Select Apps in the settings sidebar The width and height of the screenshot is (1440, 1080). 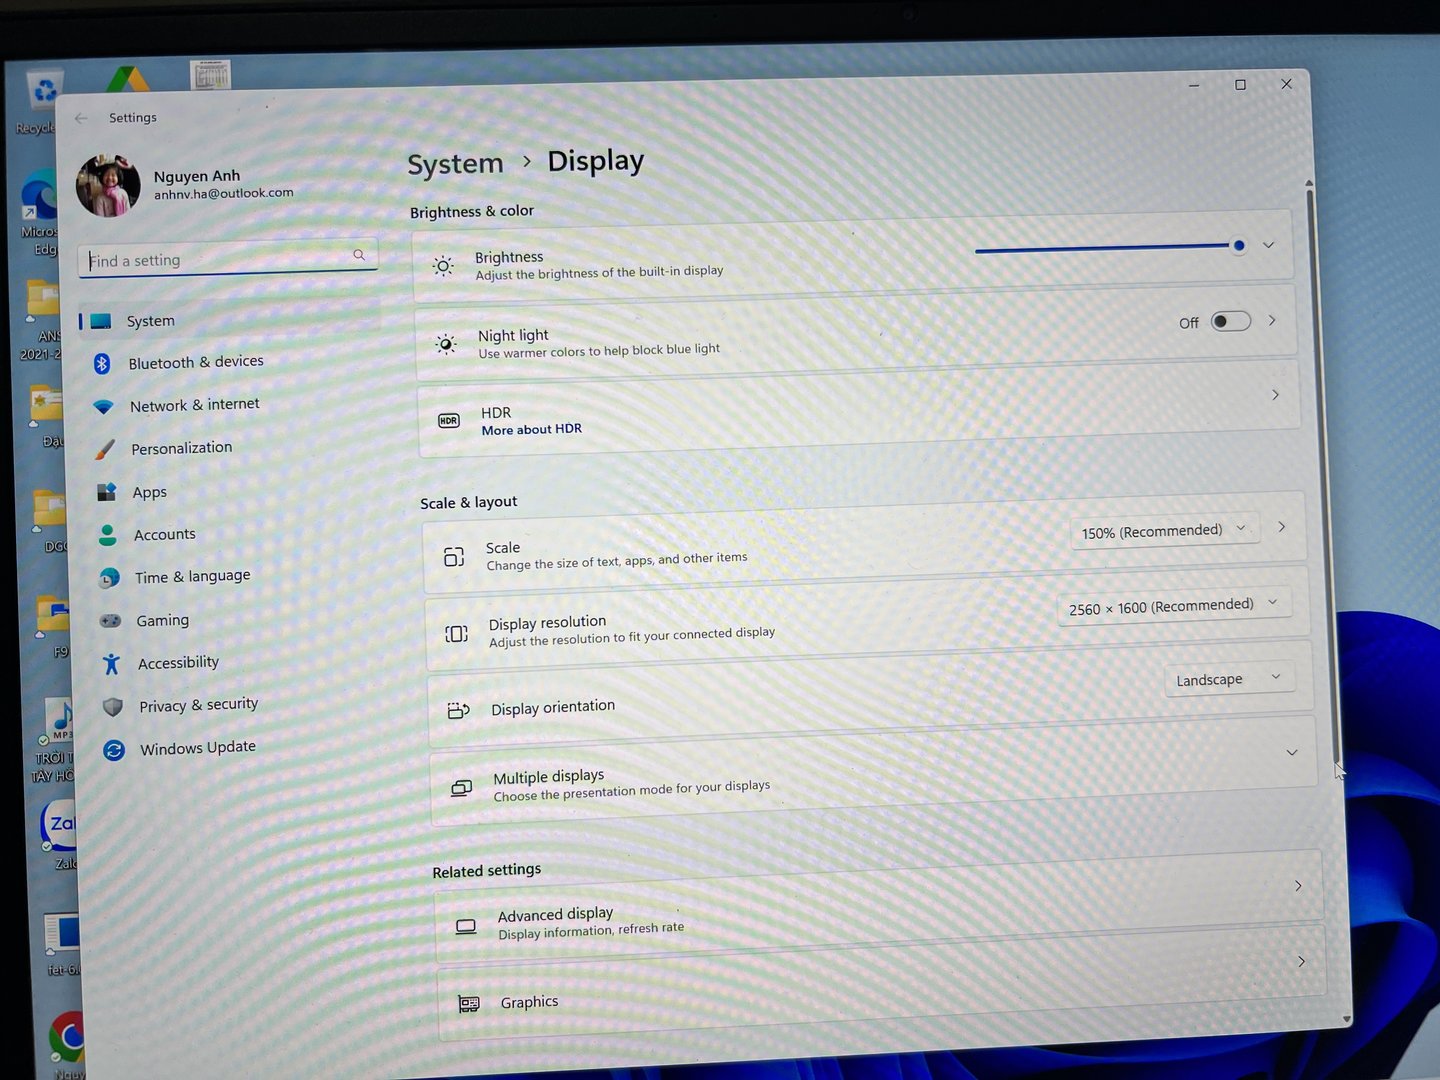[150, 493]
